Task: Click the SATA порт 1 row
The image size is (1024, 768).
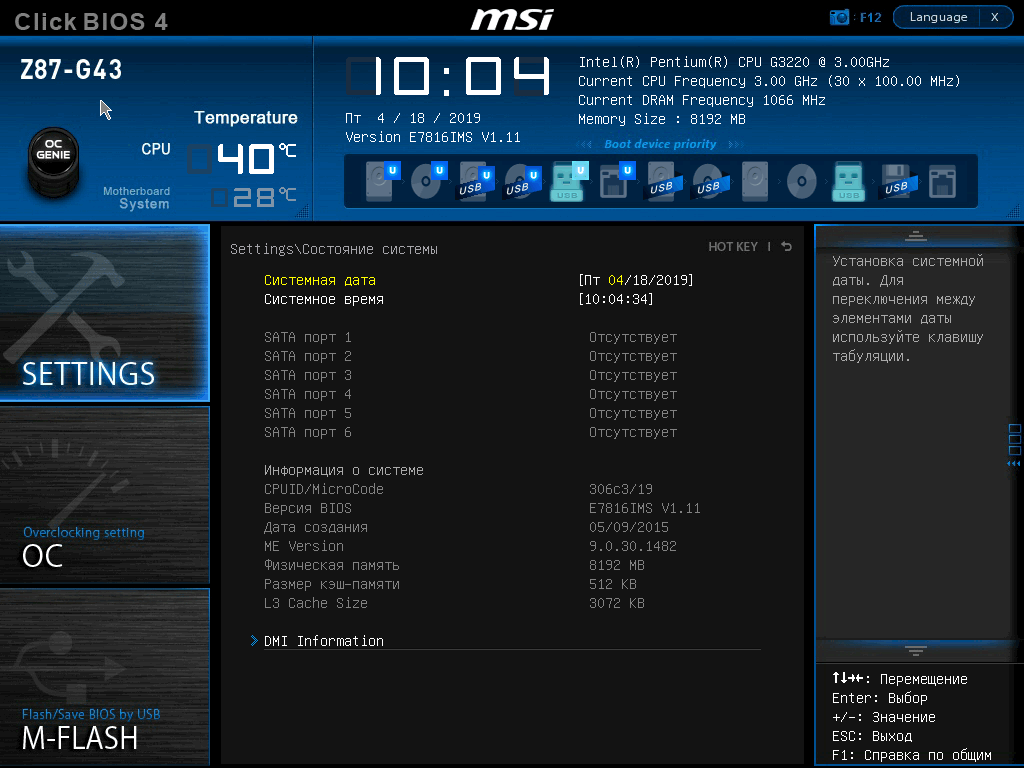Action: 471,337
